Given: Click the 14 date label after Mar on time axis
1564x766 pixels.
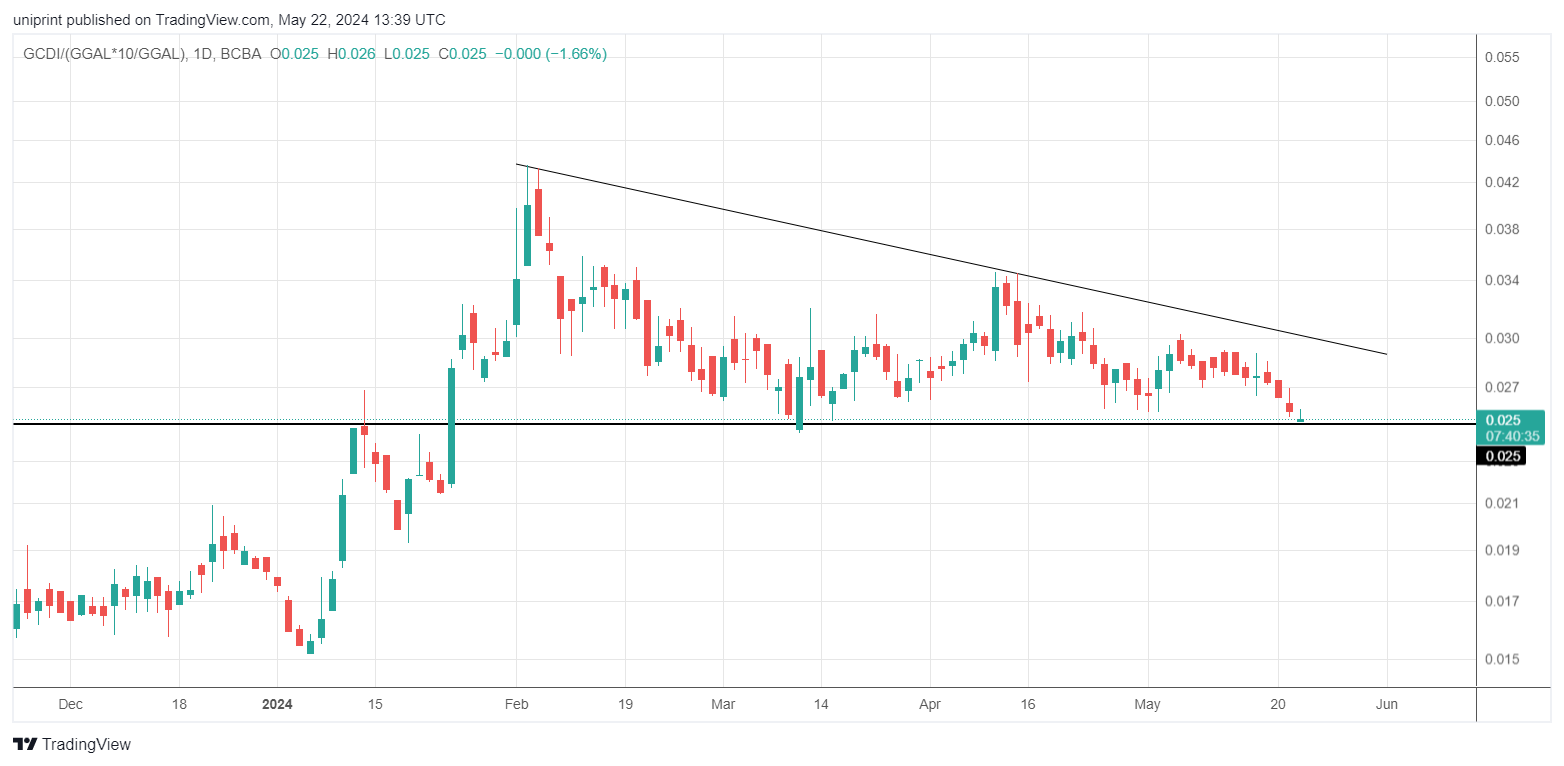Looking at the screenshot, I should coord(819,705).
